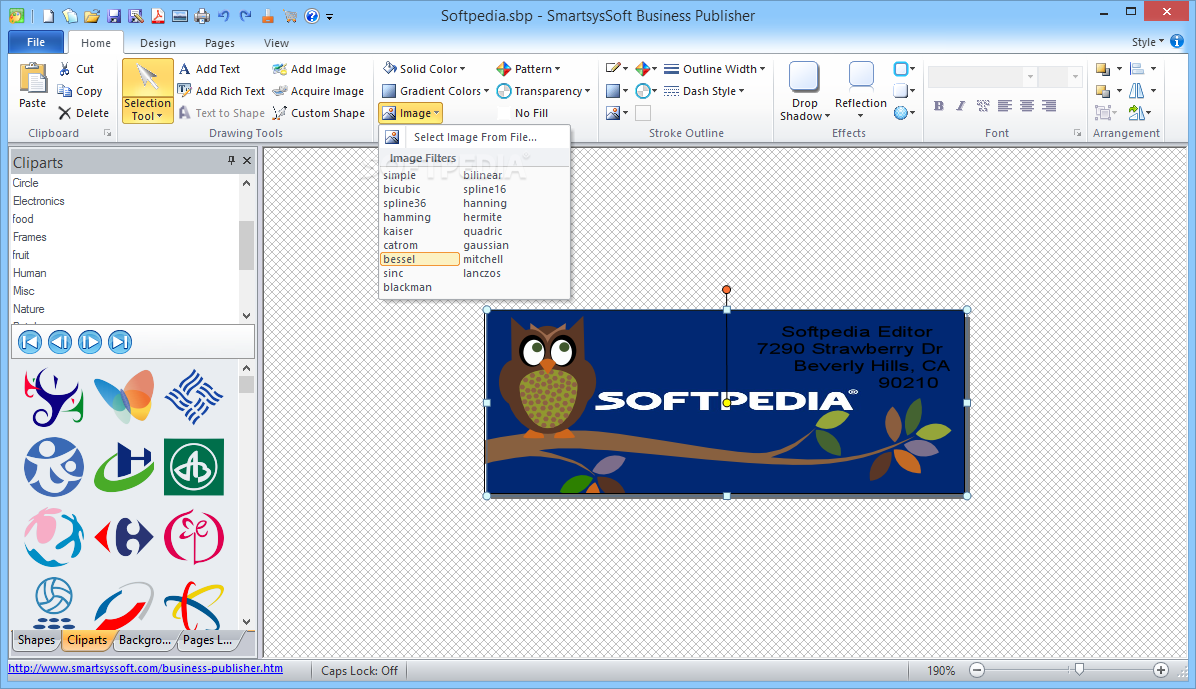Open the smartsyssoft.com business-publisher link
The image size is (1196, 689).
click(x=146, y=668)
